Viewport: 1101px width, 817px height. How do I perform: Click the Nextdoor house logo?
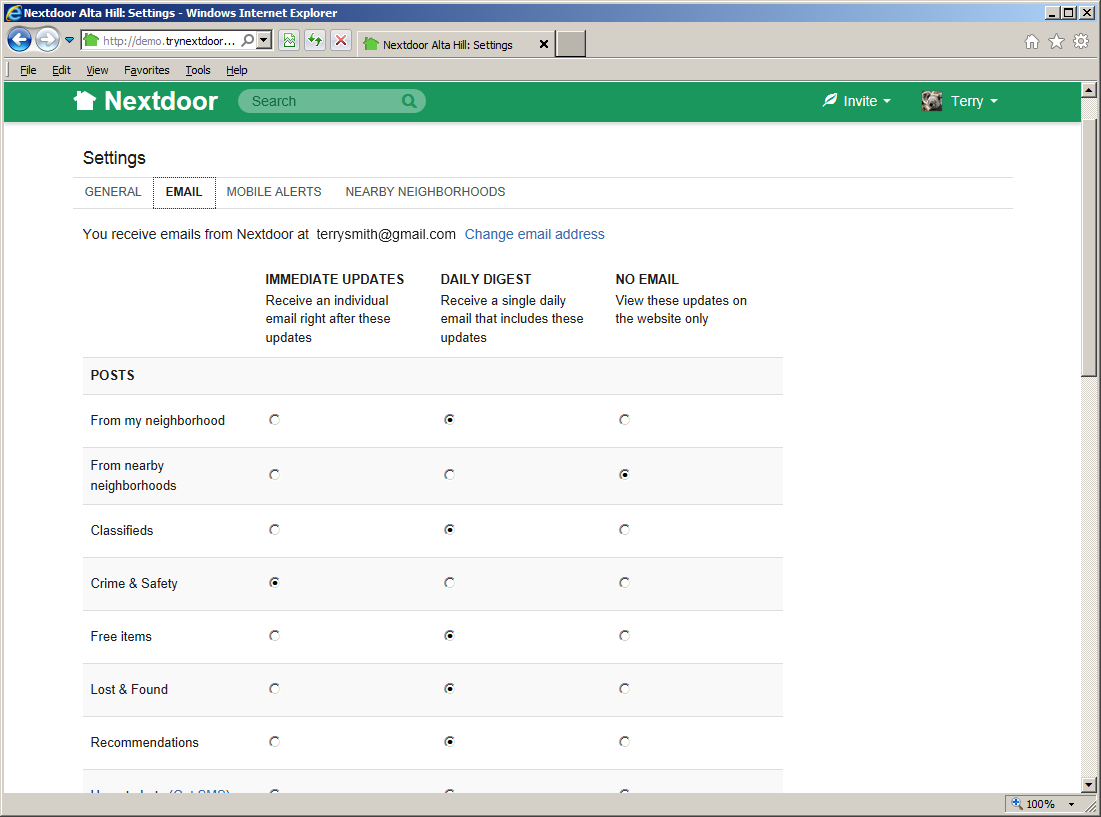(85, 100)
